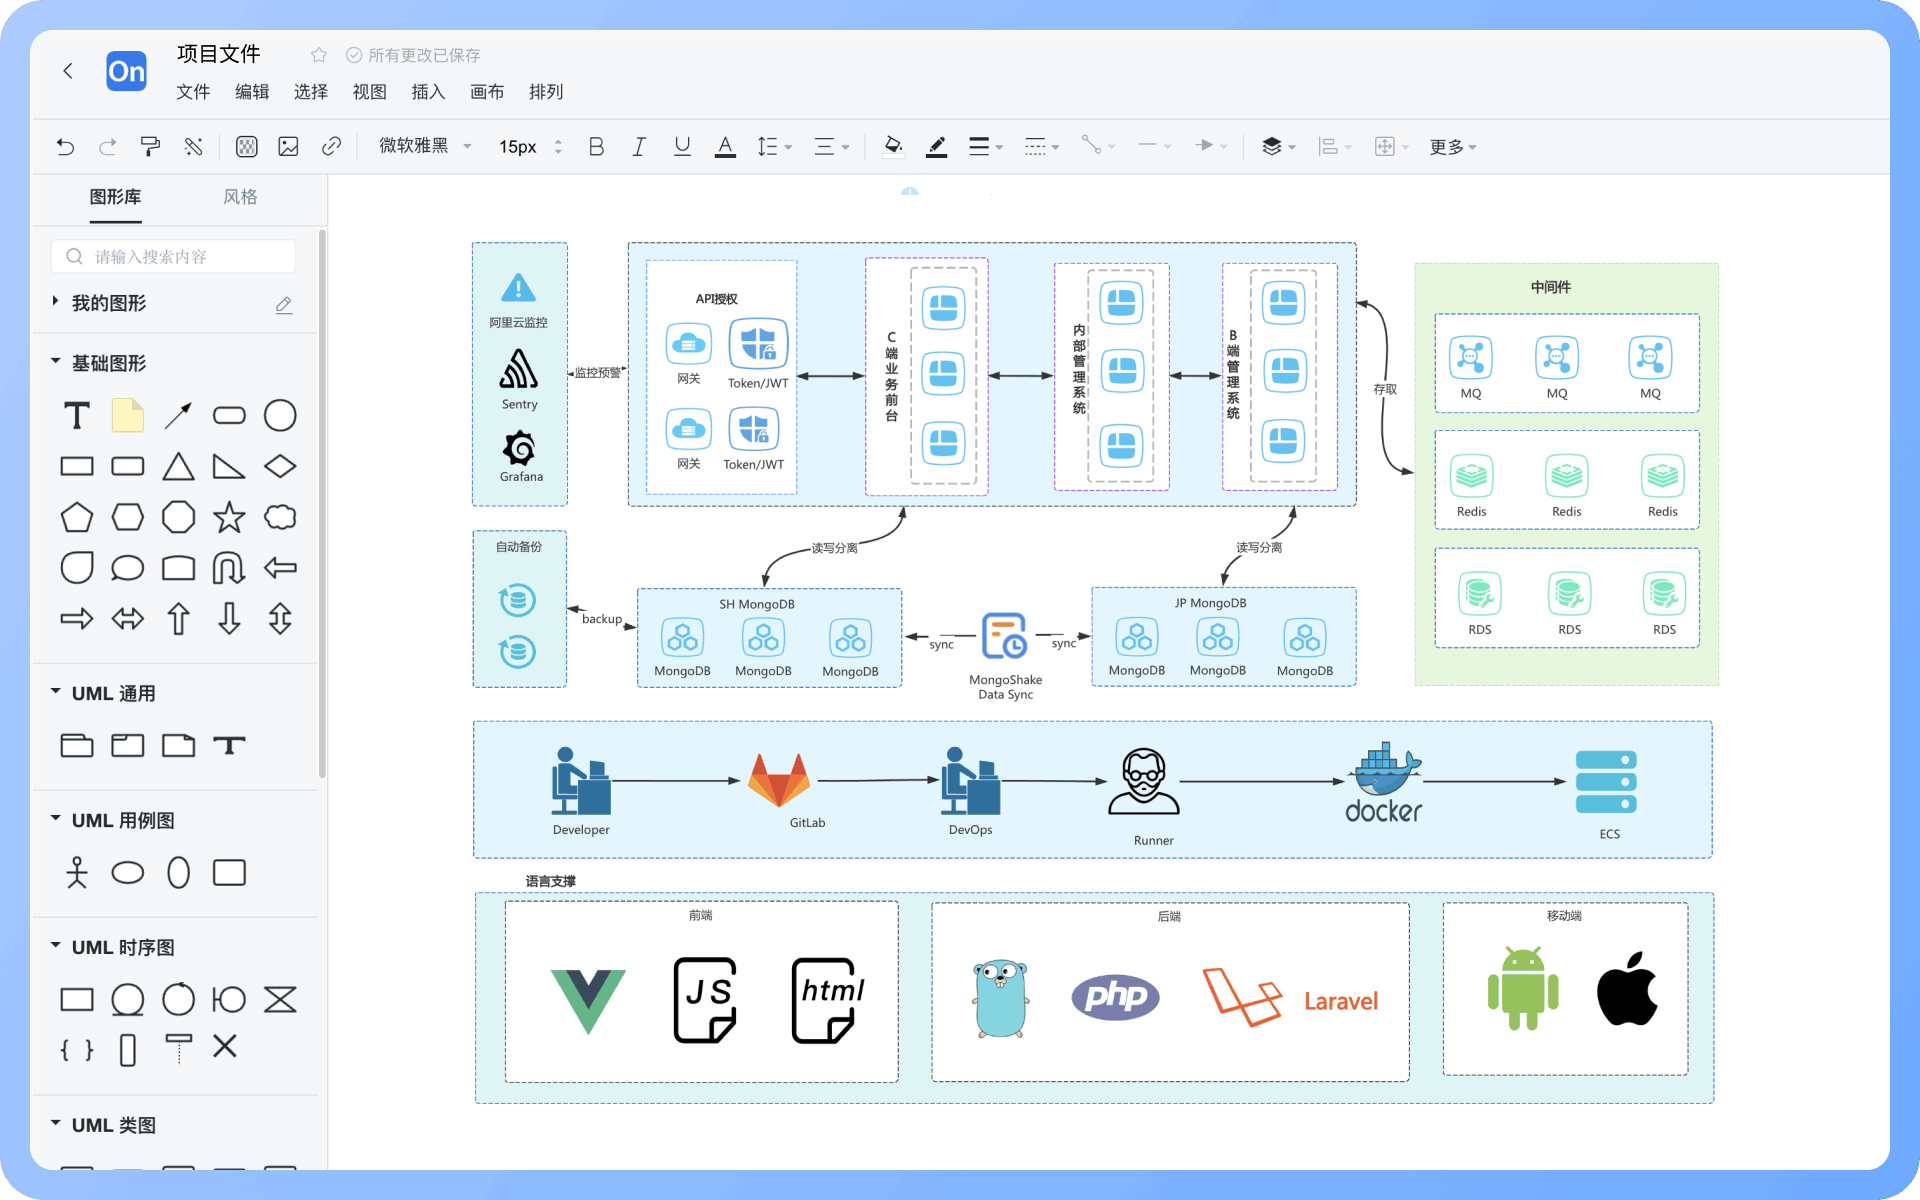
Task: Click the edit pencil beside 我的图形
Action: coord(284,305)
